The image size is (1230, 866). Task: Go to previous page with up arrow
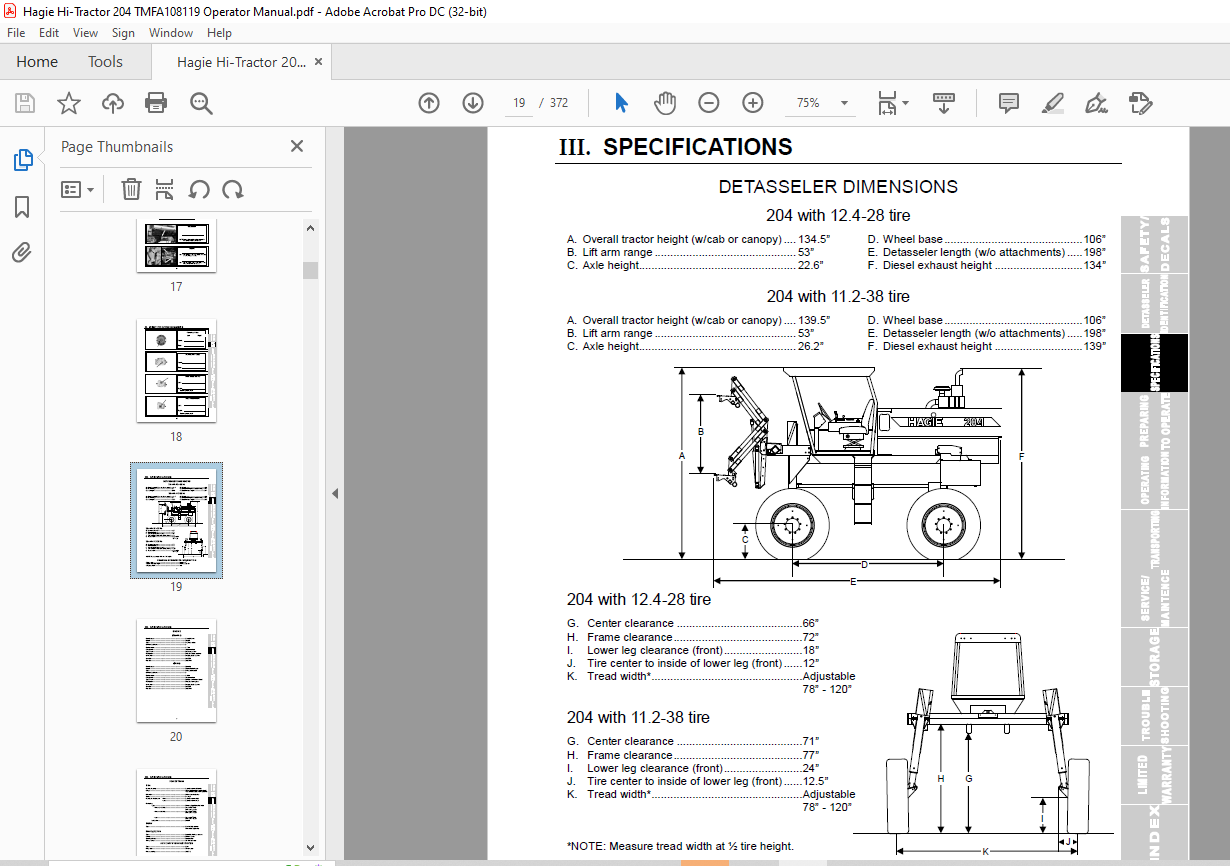[x=429, y=103]
